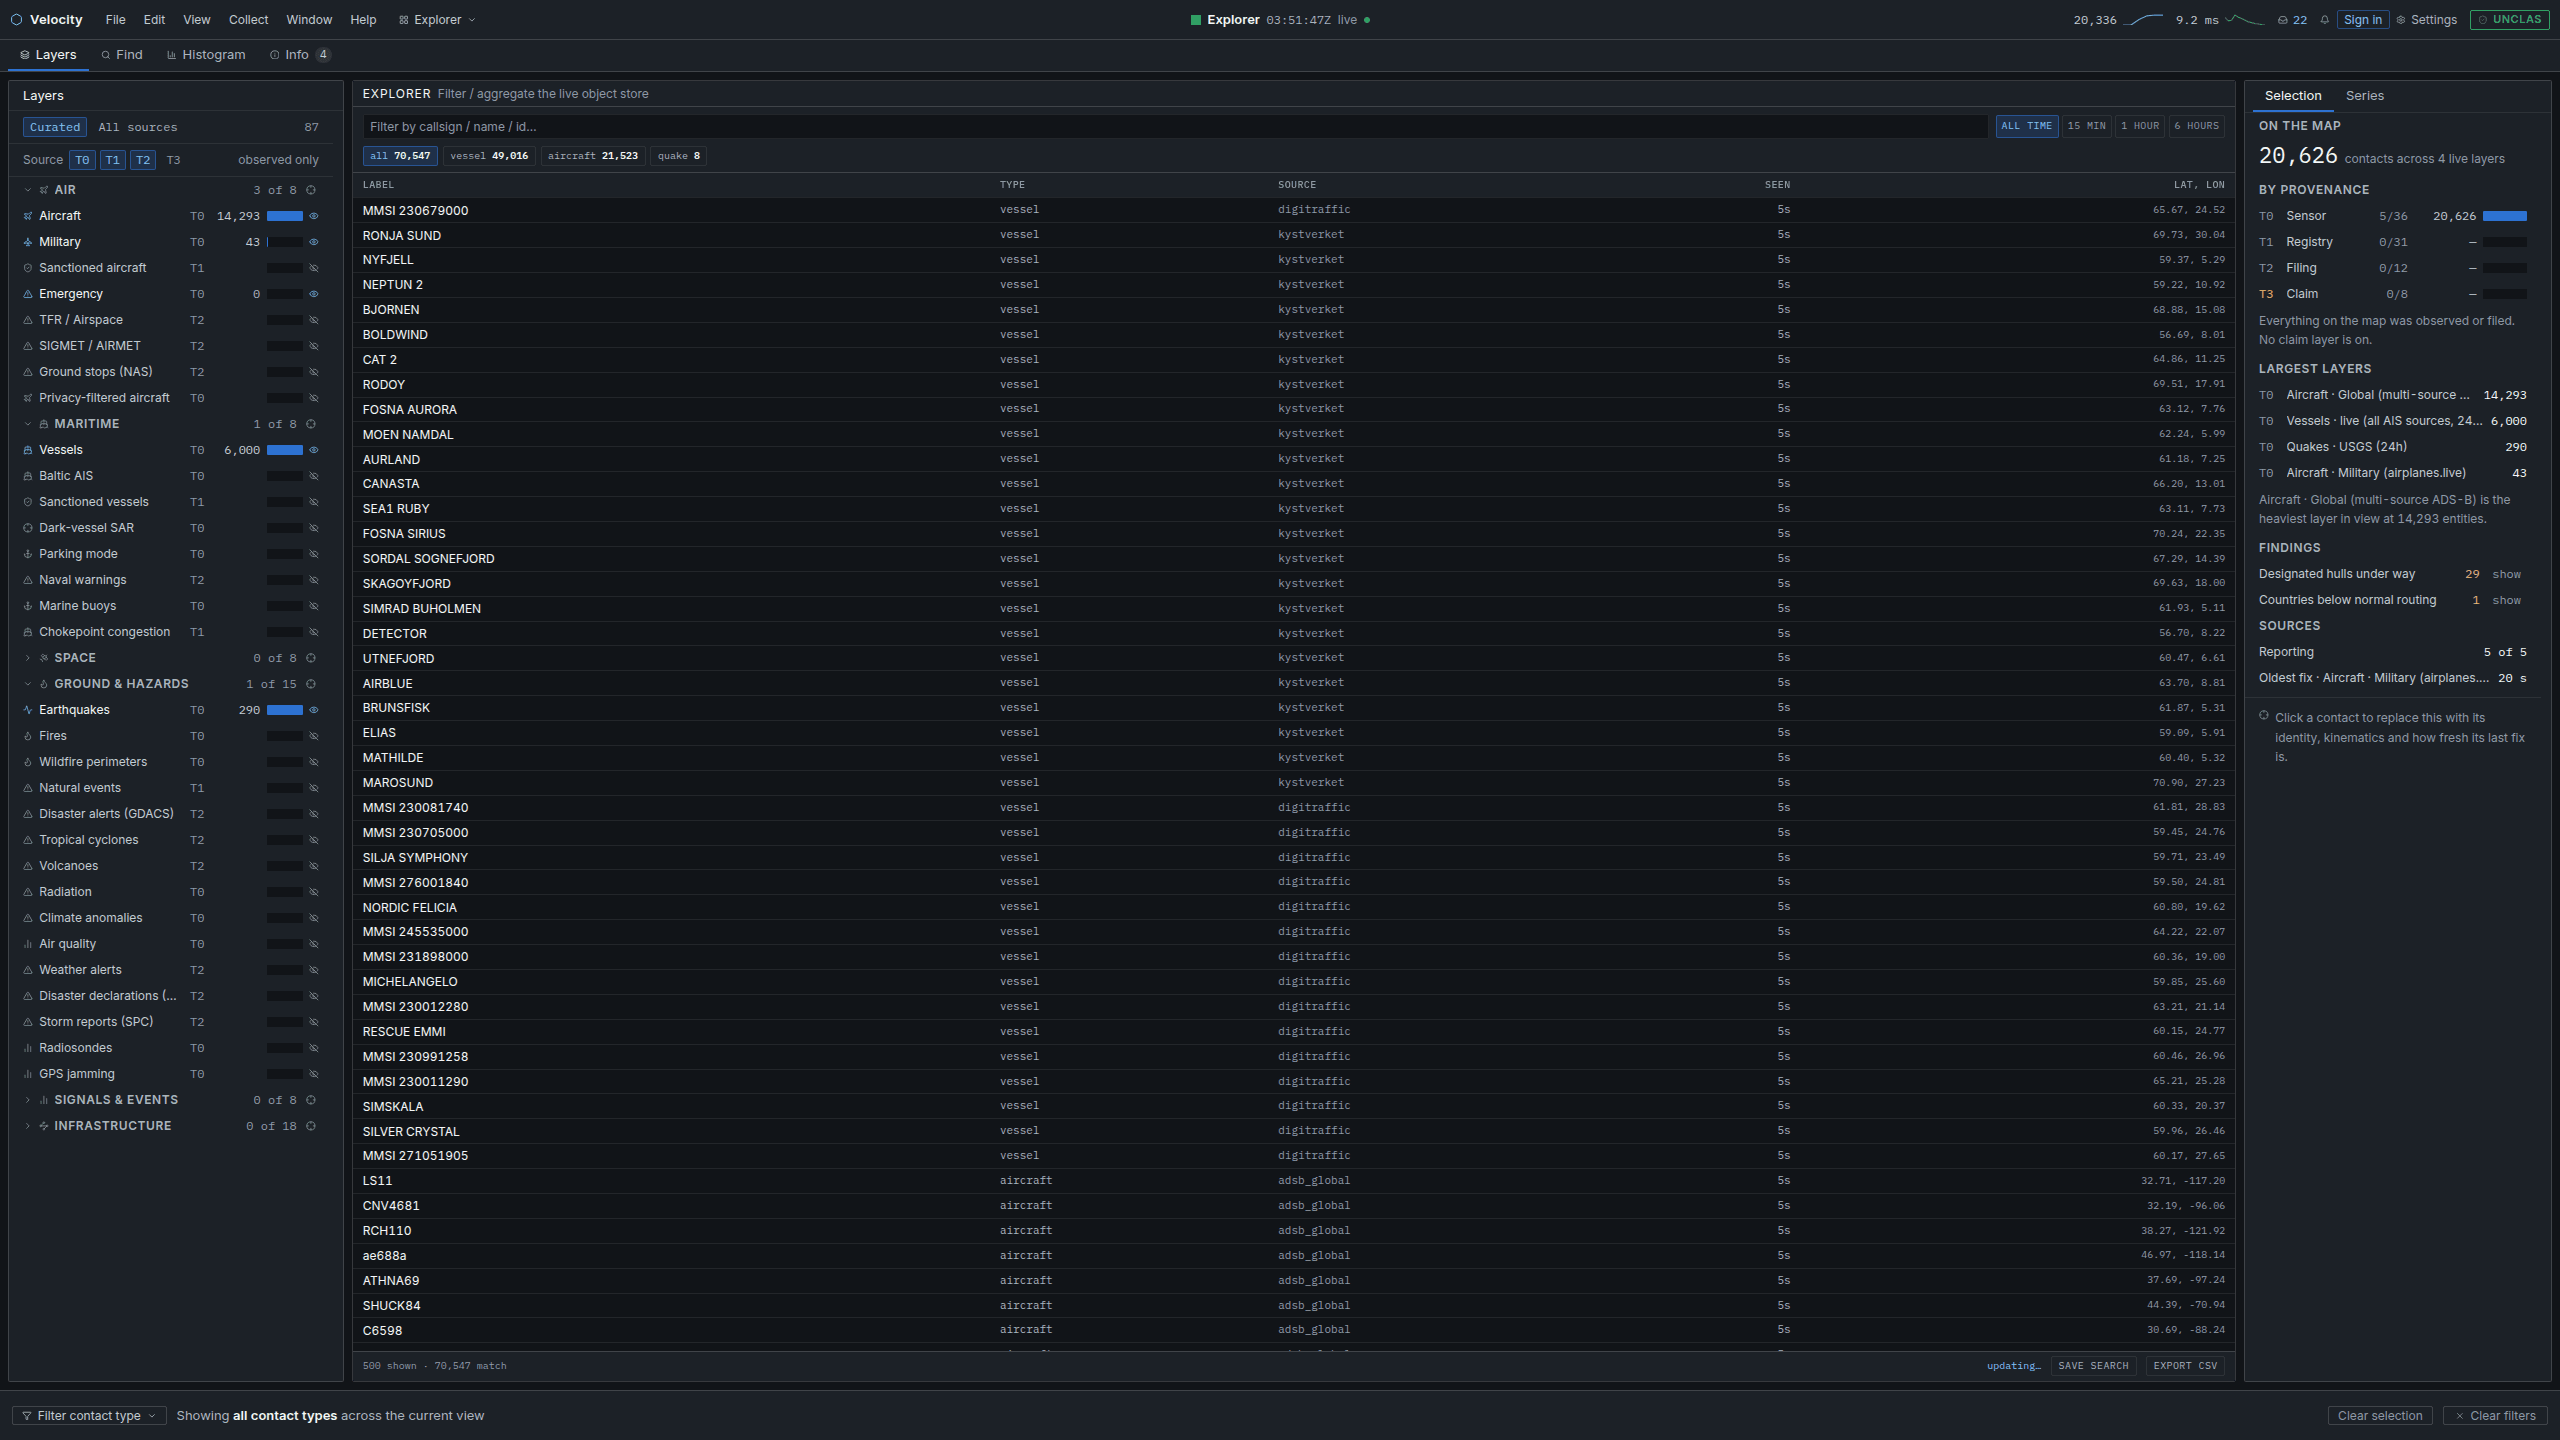Click the Vessels layer ship icon

(x=28, y=450)
